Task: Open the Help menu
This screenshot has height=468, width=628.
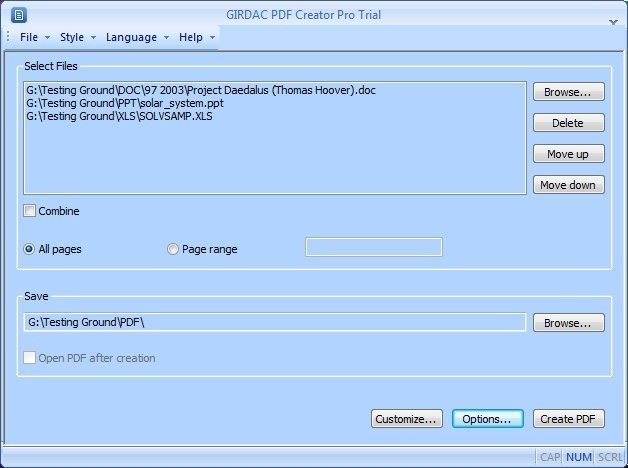Action: pyautogui.click(x=191, y=37)
